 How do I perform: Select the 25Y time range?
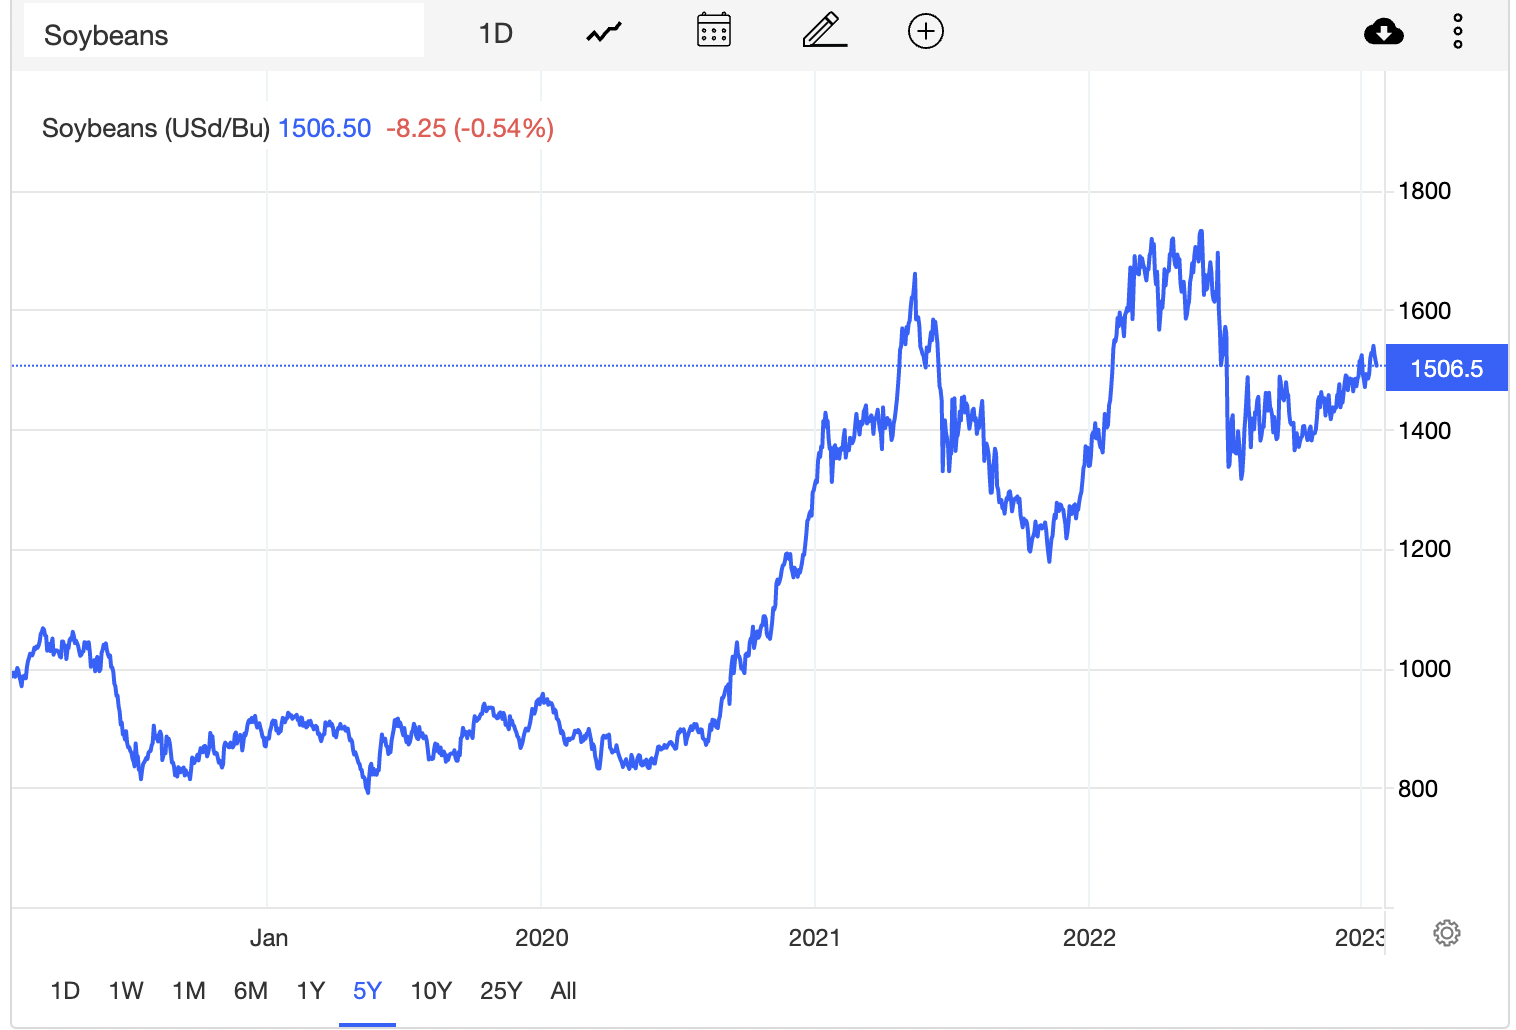pos(501,991)
